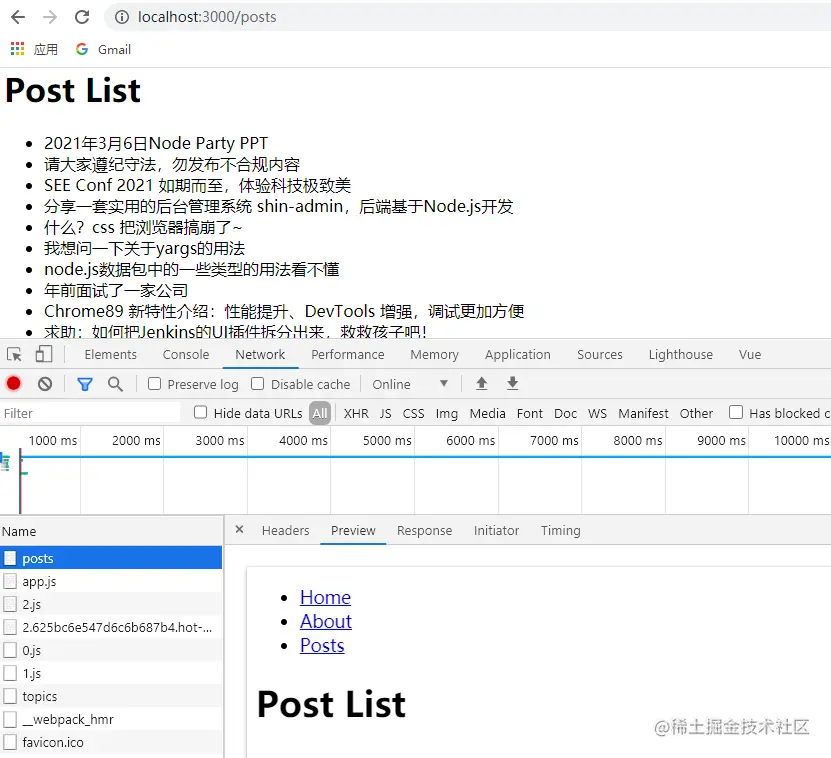Stop recording network log with red button
This screenshot has height=758, width=831.
pos(14,383)
